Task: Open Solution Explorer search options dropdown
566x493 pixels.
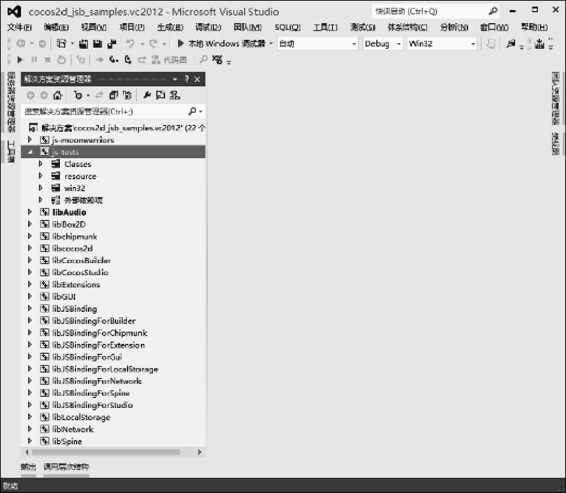Action: (201, 112)
